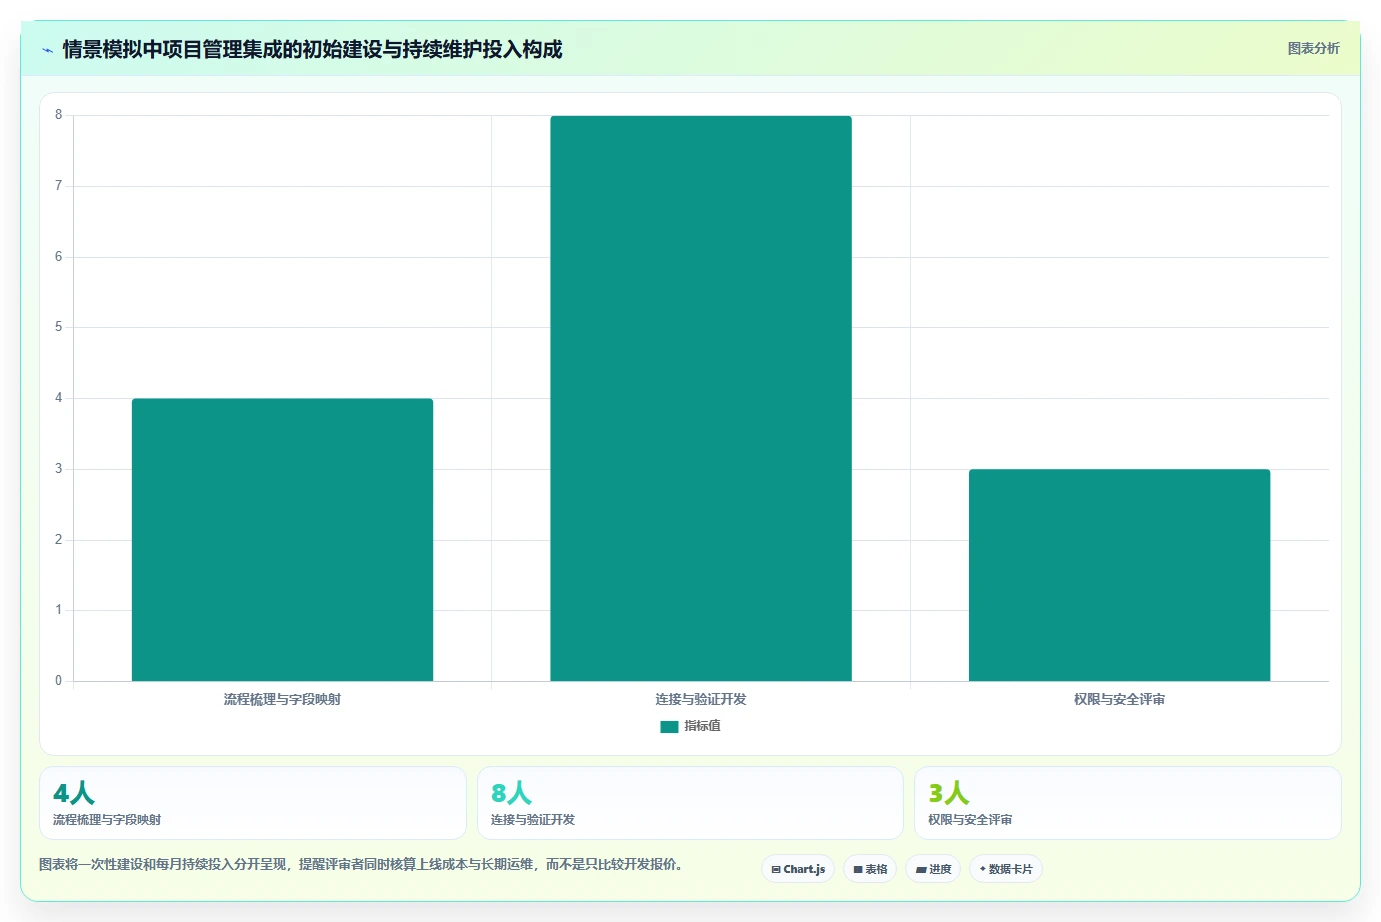Click the icon inside the 表格 chip
The height and width of the screenshot is (922, 1381).
pos(858,870)
